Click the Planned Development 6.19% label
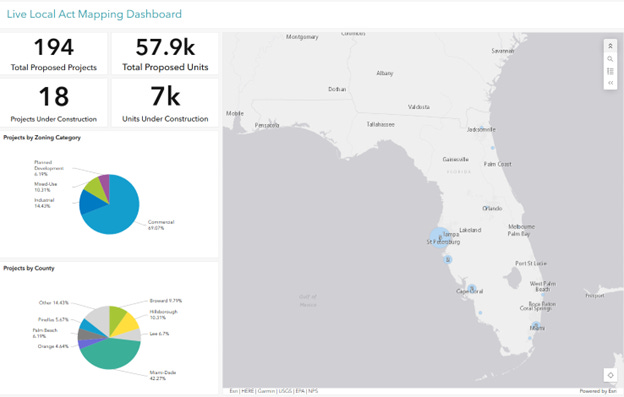 [x=49, y=168]
